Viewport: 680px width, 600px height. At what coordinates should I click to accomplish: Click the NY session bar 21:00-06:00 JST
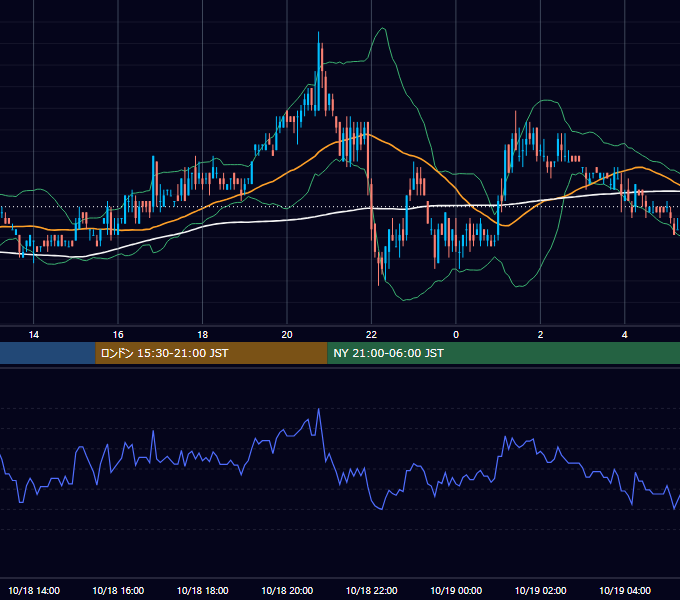[x=503, y=353]
